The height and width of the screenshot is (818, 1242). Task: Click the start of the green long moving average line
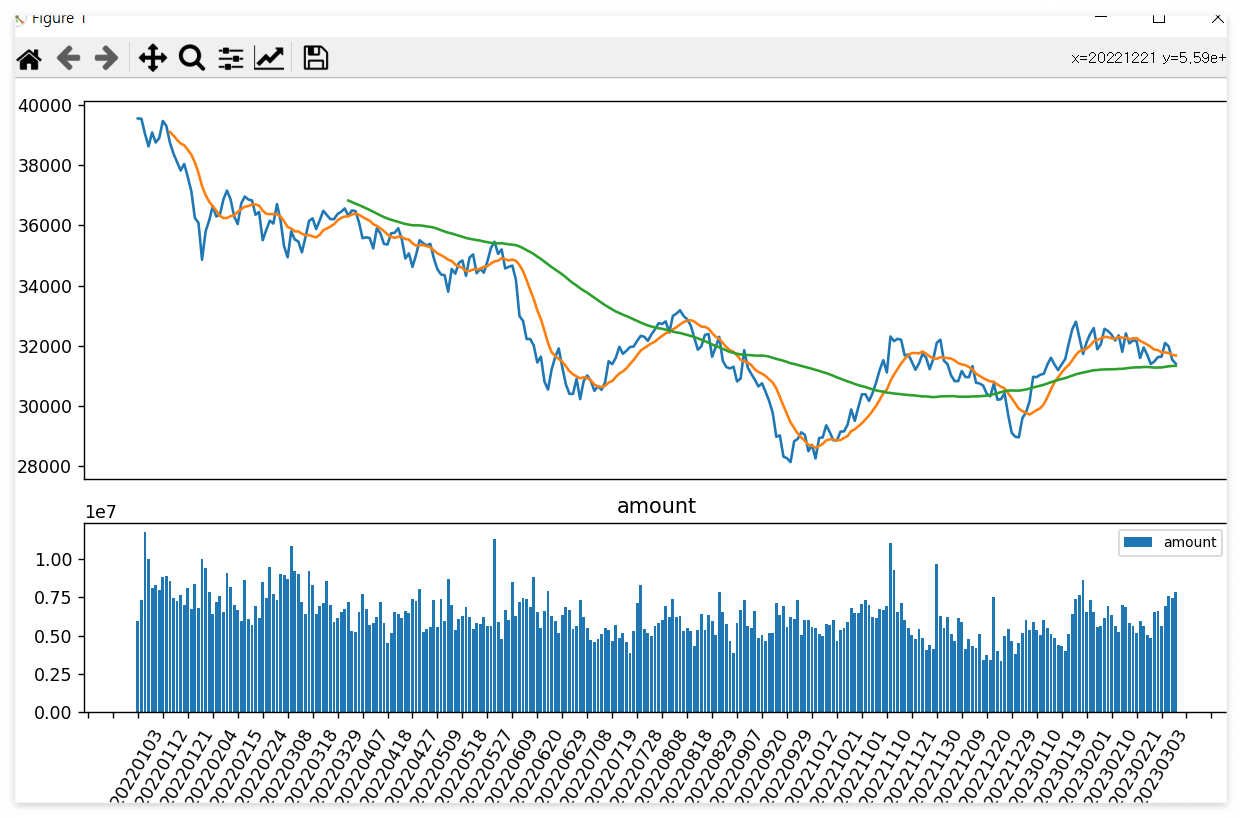[348, 201]
